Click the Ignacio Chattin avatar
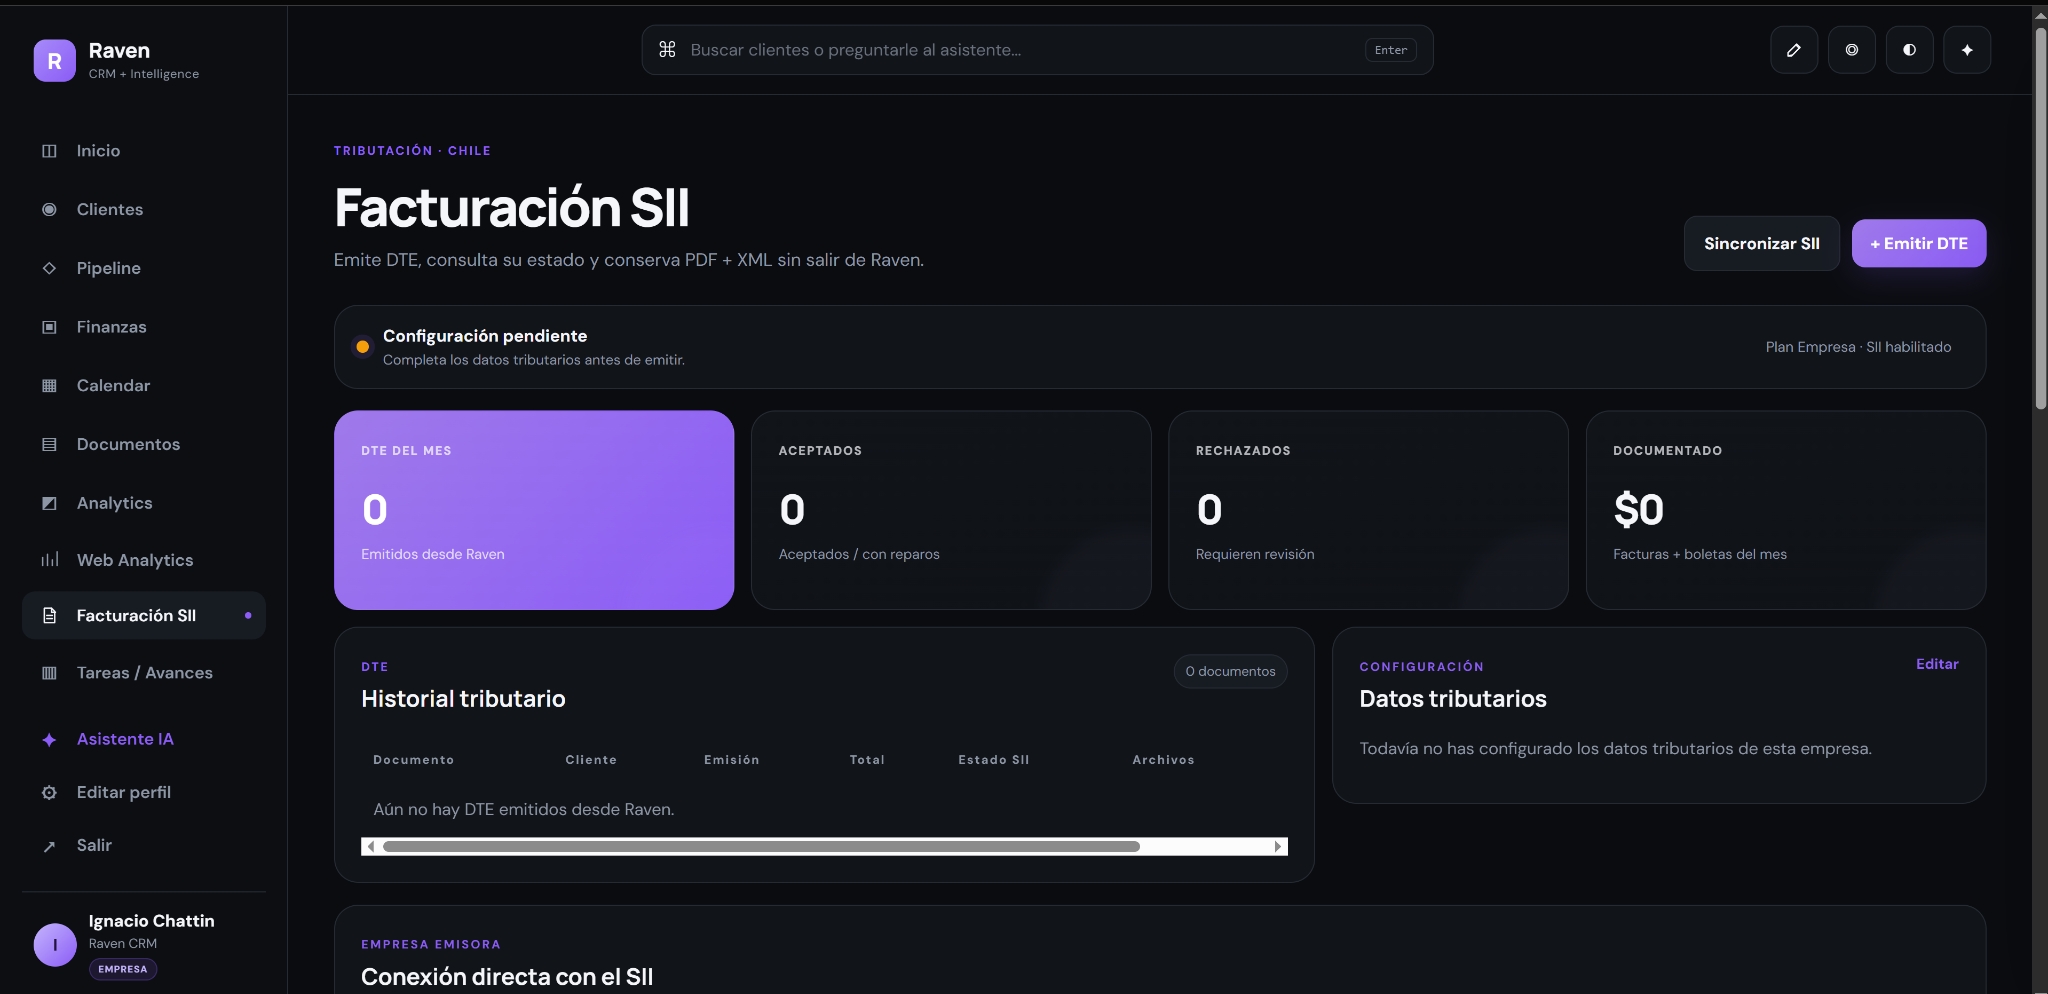The height and width of the screenshot is (994, 2048). pyautogui.click(x=55, y=944)
